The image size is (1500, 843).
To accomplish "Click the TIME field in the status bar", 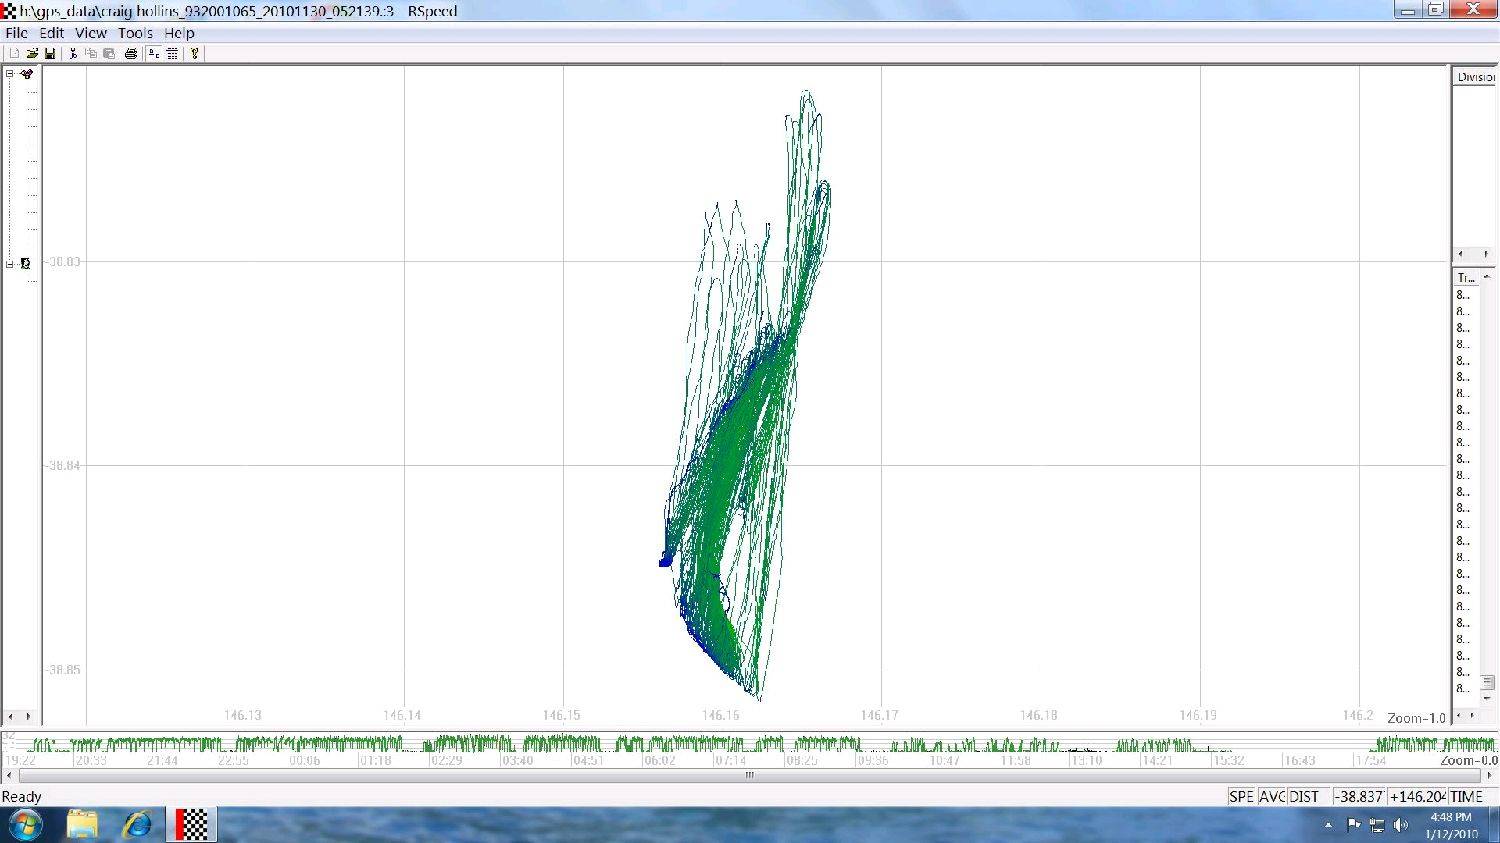I will (1466, 797).
